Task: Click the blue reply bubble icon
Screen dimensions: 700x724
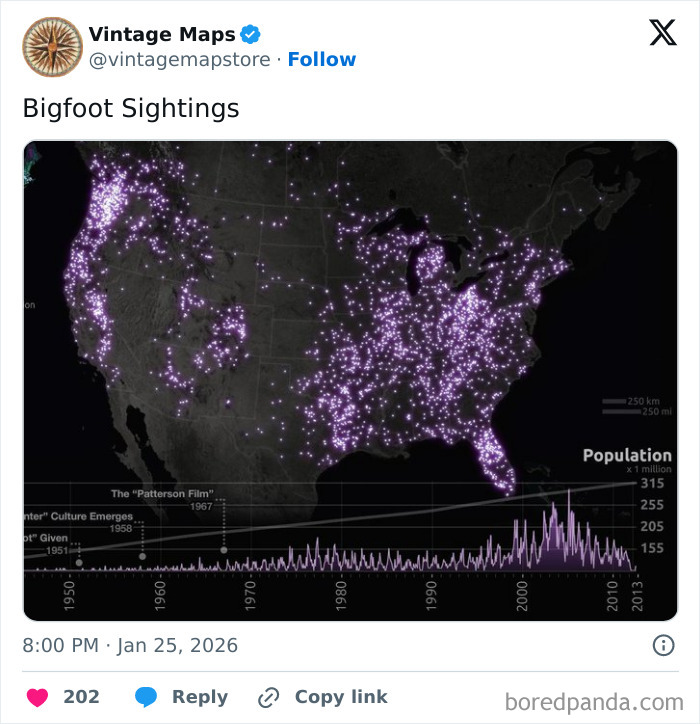Action: (146, 697)
